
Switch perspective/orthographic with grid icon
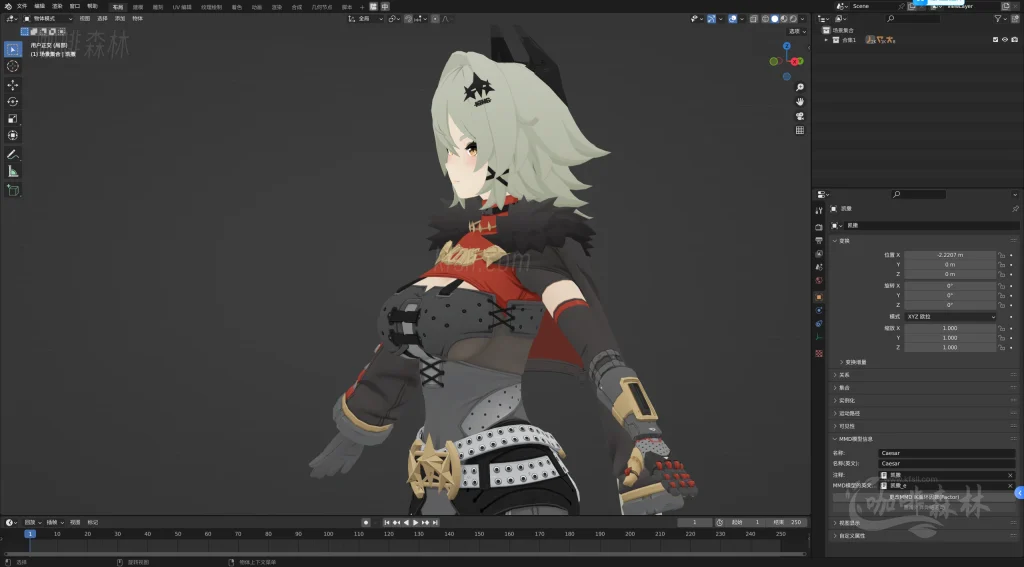click(799, 131)
